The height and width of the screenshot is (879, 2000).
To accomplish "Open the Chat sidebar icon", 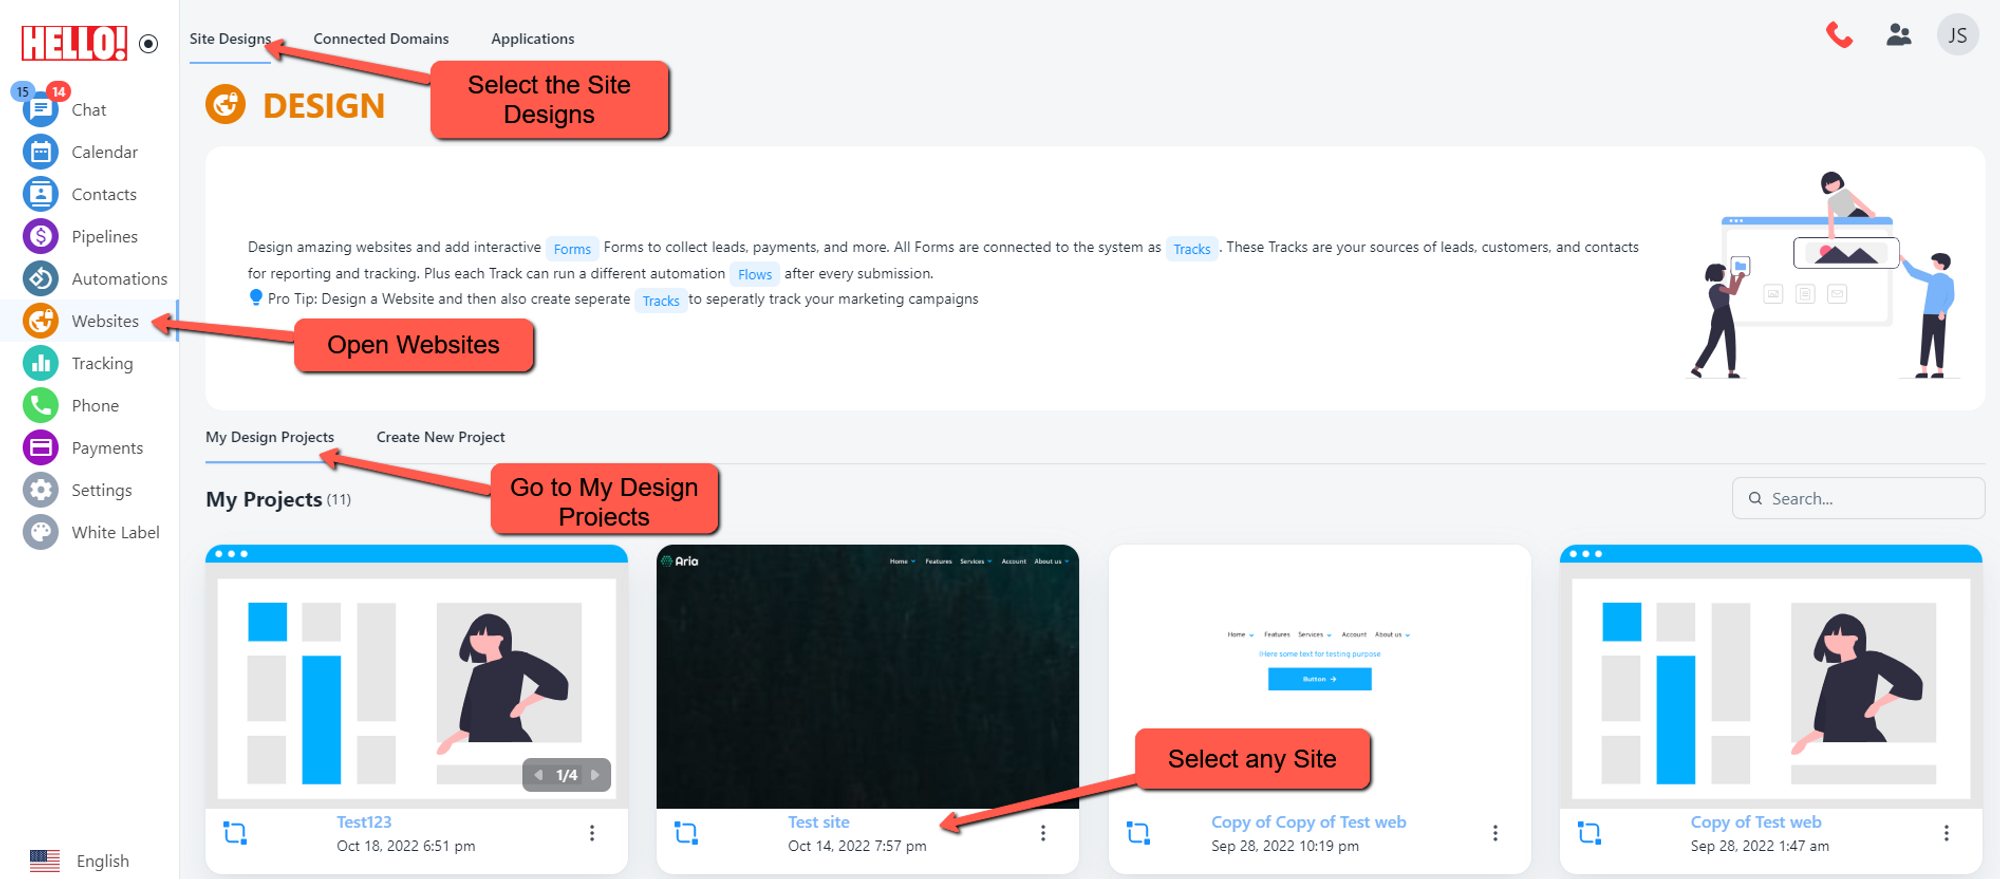I will coord(40,109).
